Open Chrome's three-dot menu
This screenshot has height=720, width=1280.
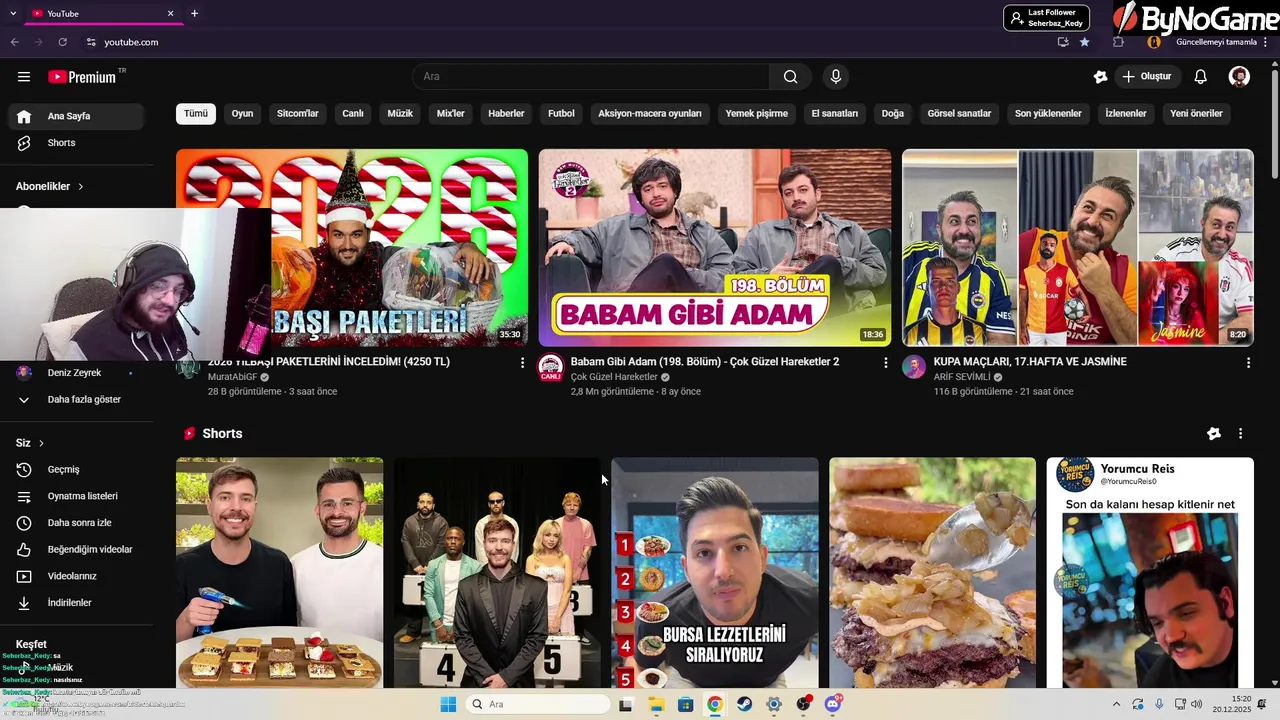point(1266,42)
